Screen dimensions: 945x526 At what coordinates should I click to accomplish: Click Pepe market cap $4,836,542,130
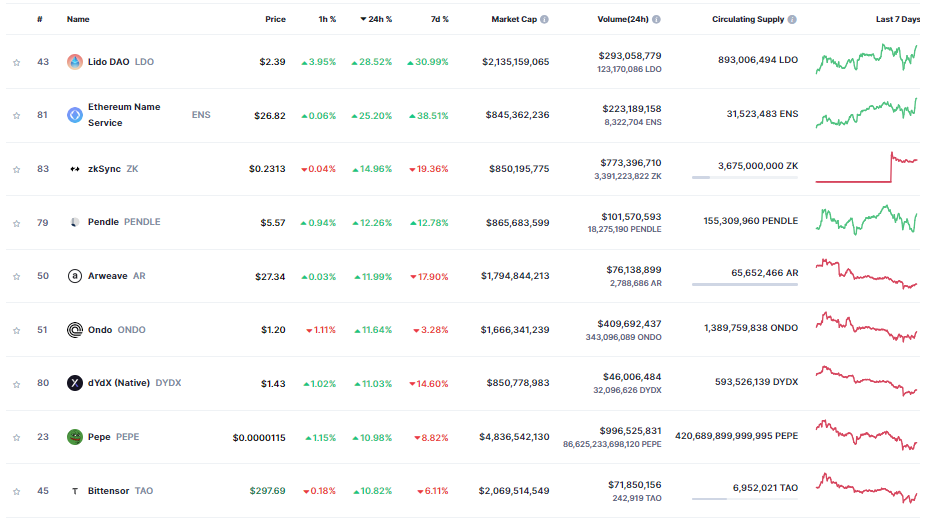tap(514, 437)
